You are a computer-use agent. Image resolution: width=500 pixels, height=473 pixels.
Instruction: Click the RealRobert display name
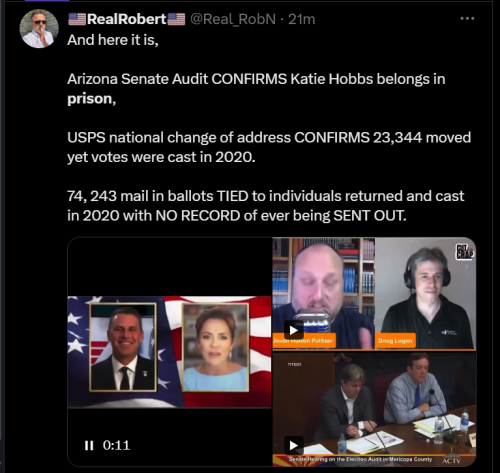click(x=126, y=19)
